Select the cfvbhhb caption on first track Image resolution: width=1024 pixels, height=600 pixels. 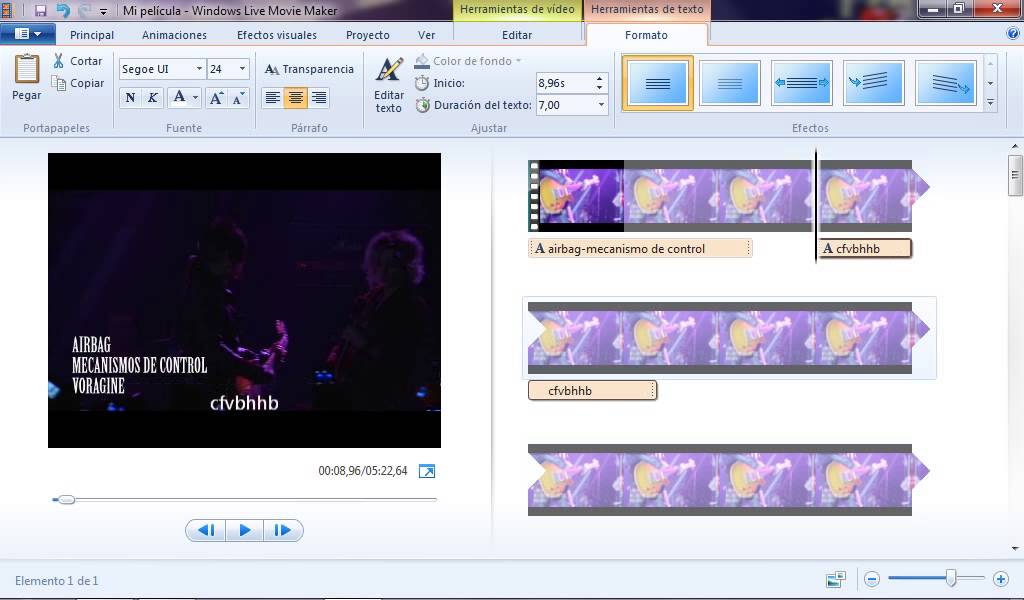click(865, 248)
